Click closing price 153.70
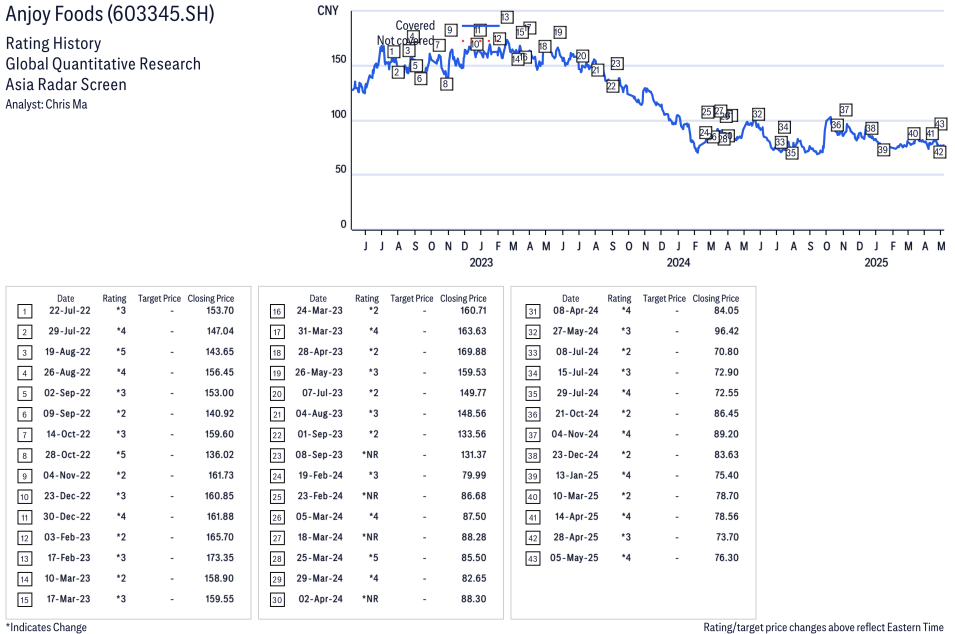 click(220, 311)
